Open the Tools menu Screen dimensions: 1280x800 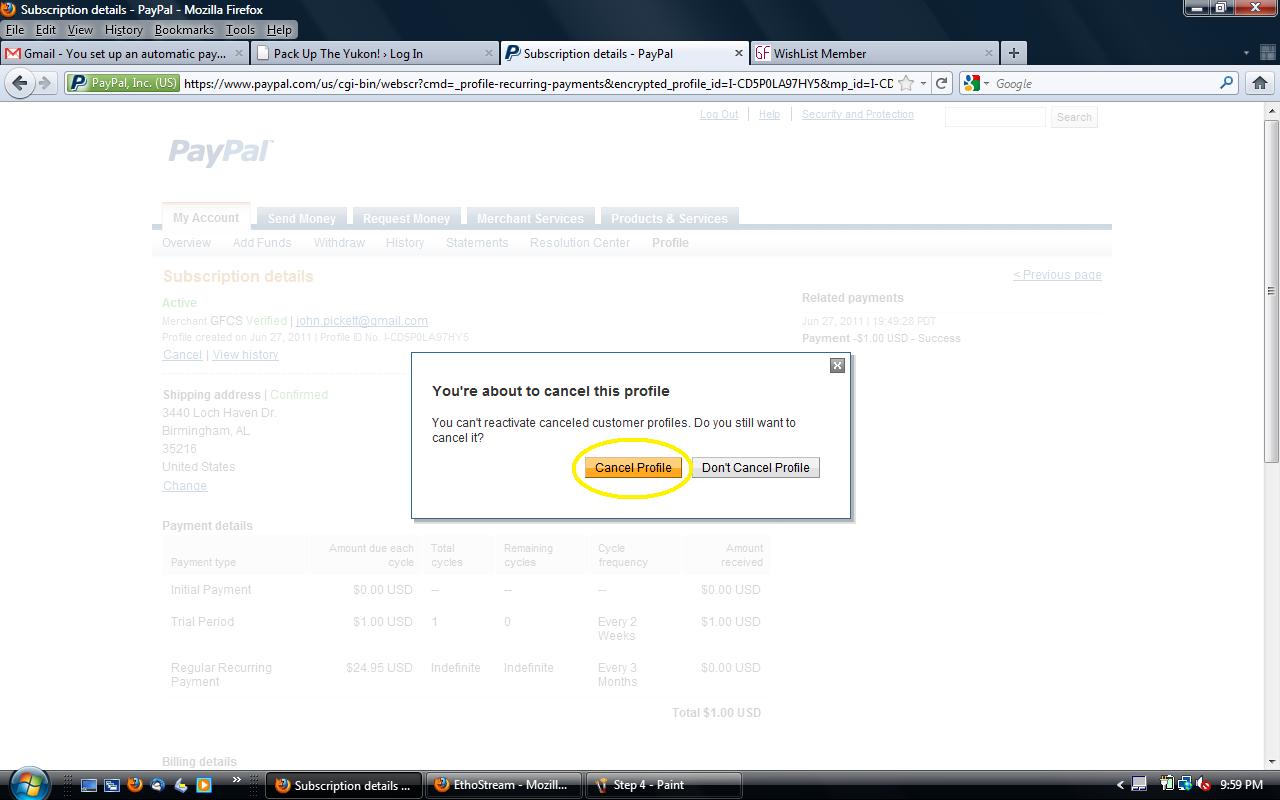pos(240,30)
